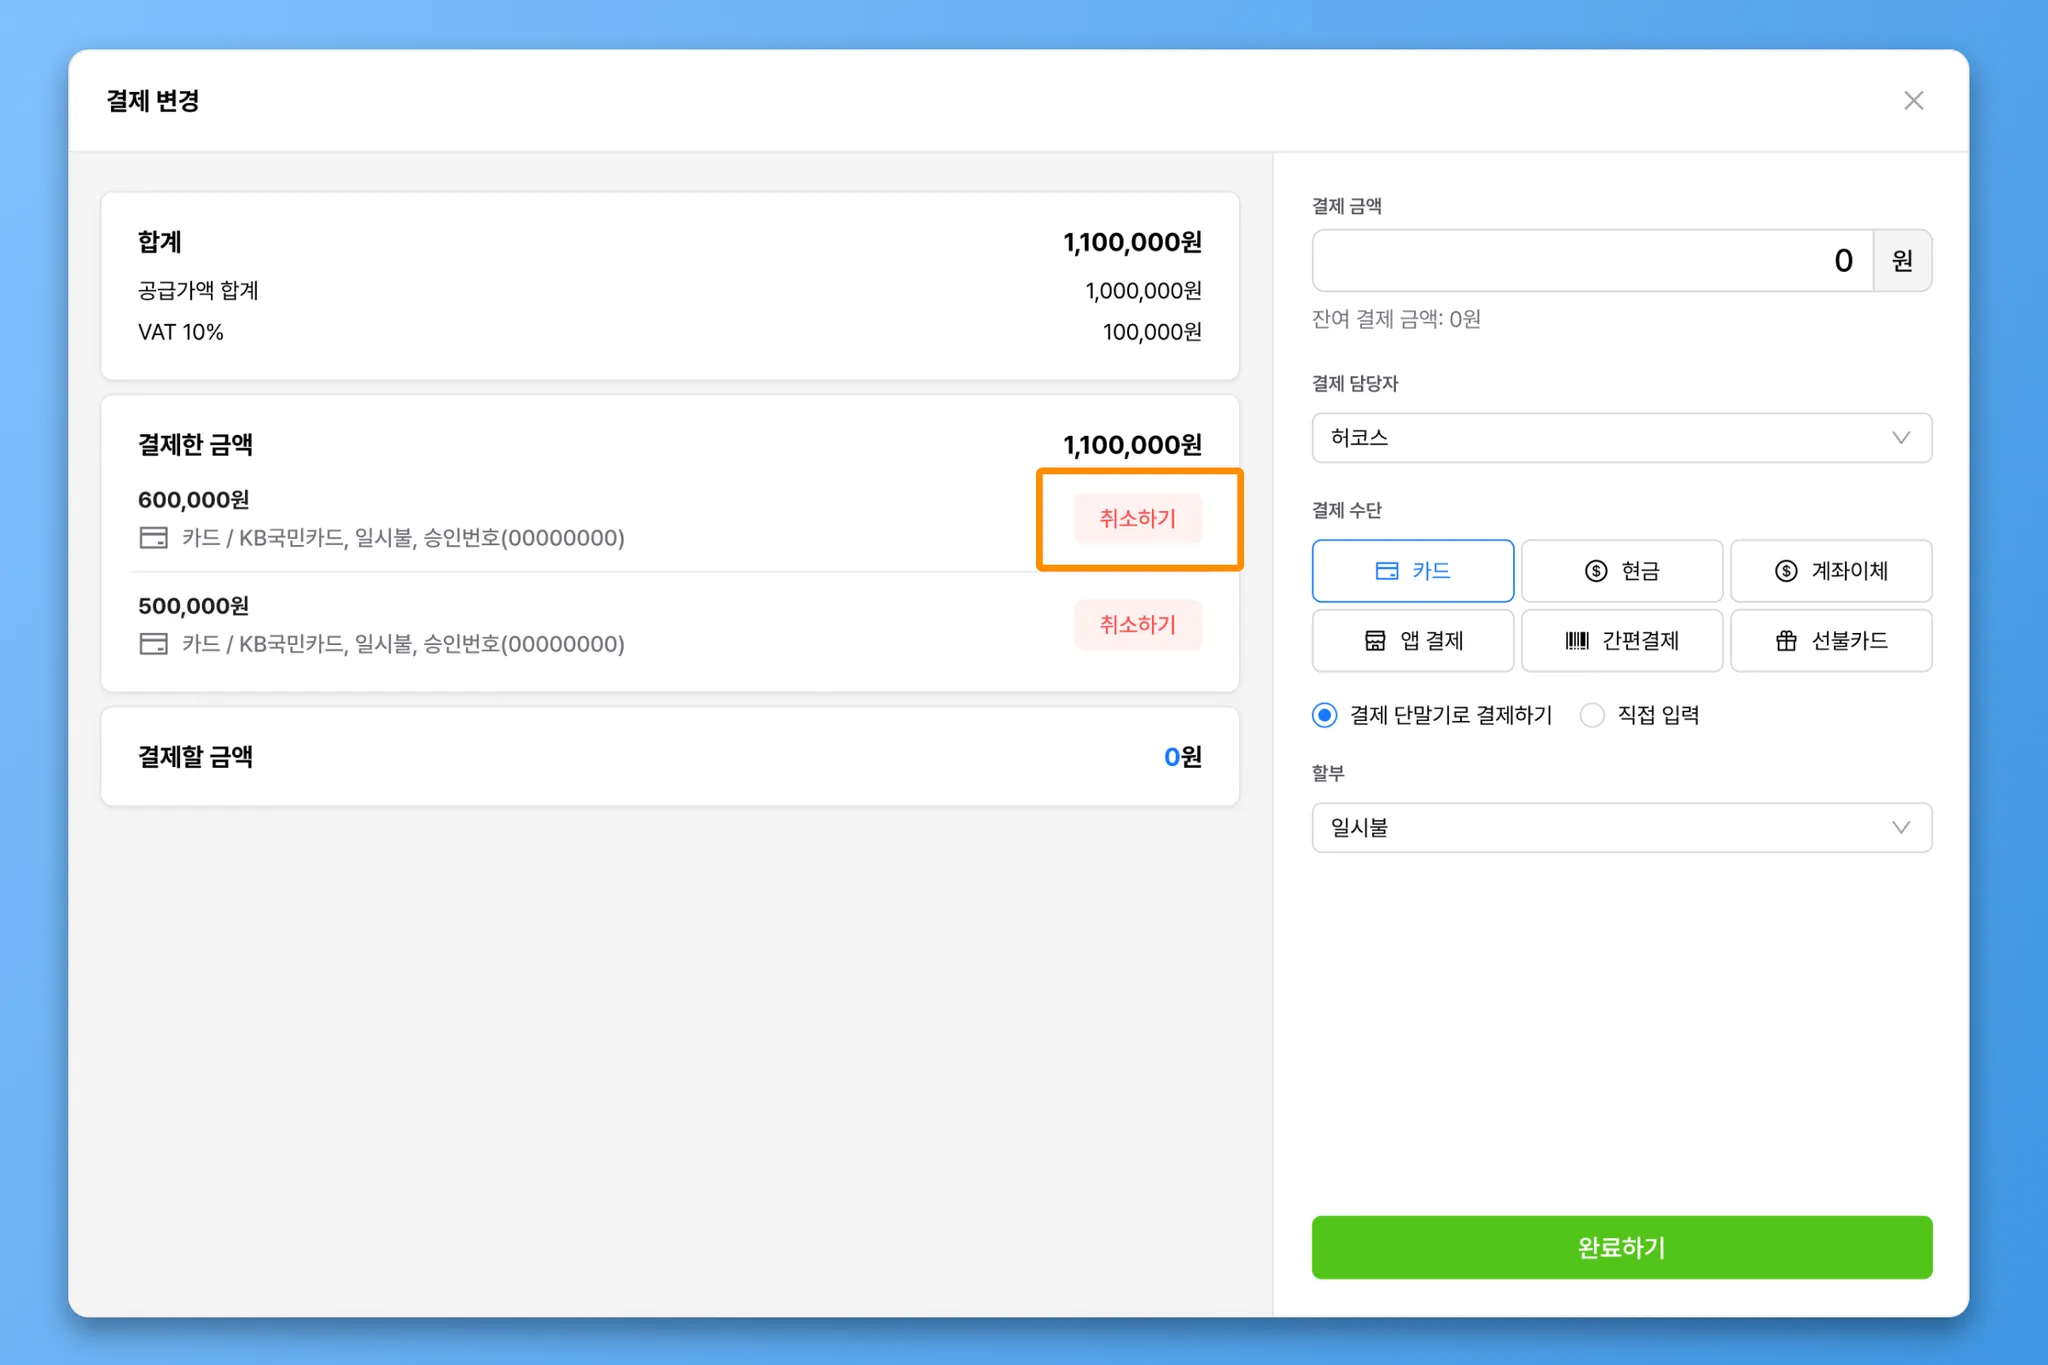Select the 카드 payment method icon
This screenshot has width=2048, height=1365.
coord(1386,571)
